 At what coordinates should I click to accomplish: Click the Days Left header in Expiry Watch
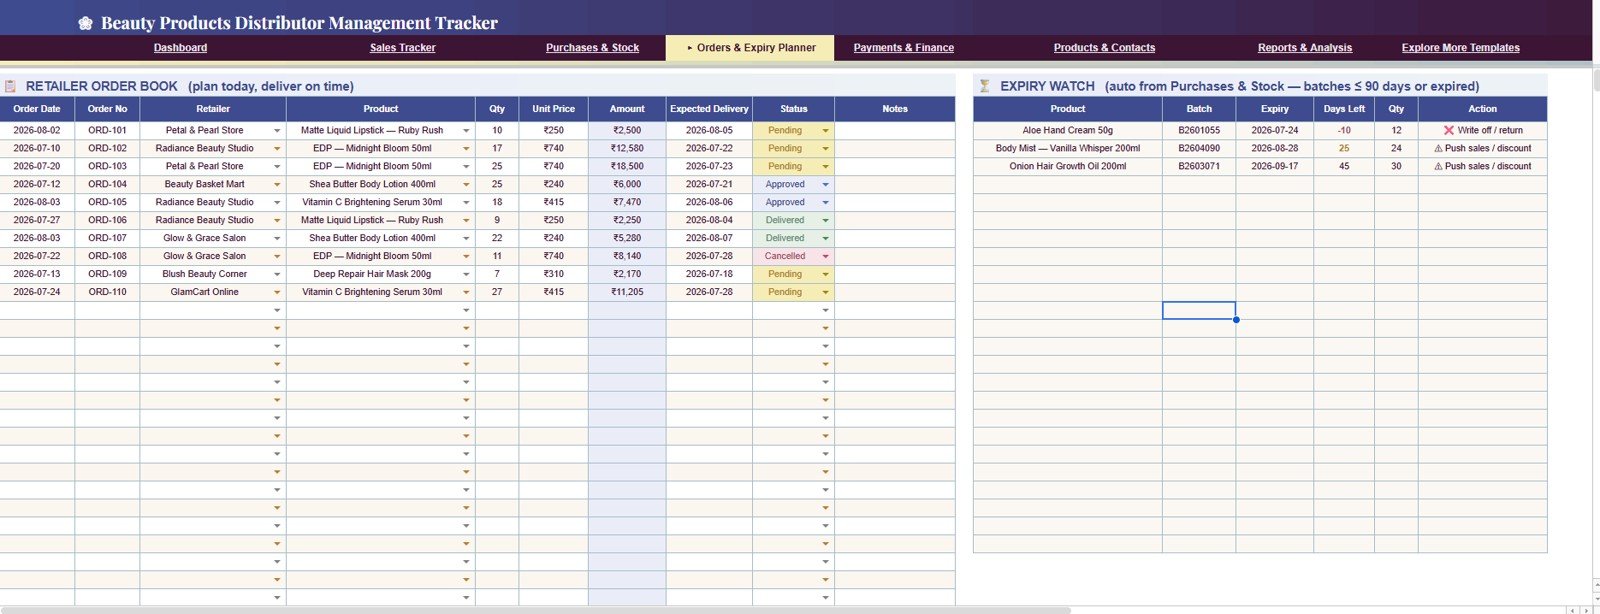[x=1344, y=109]
